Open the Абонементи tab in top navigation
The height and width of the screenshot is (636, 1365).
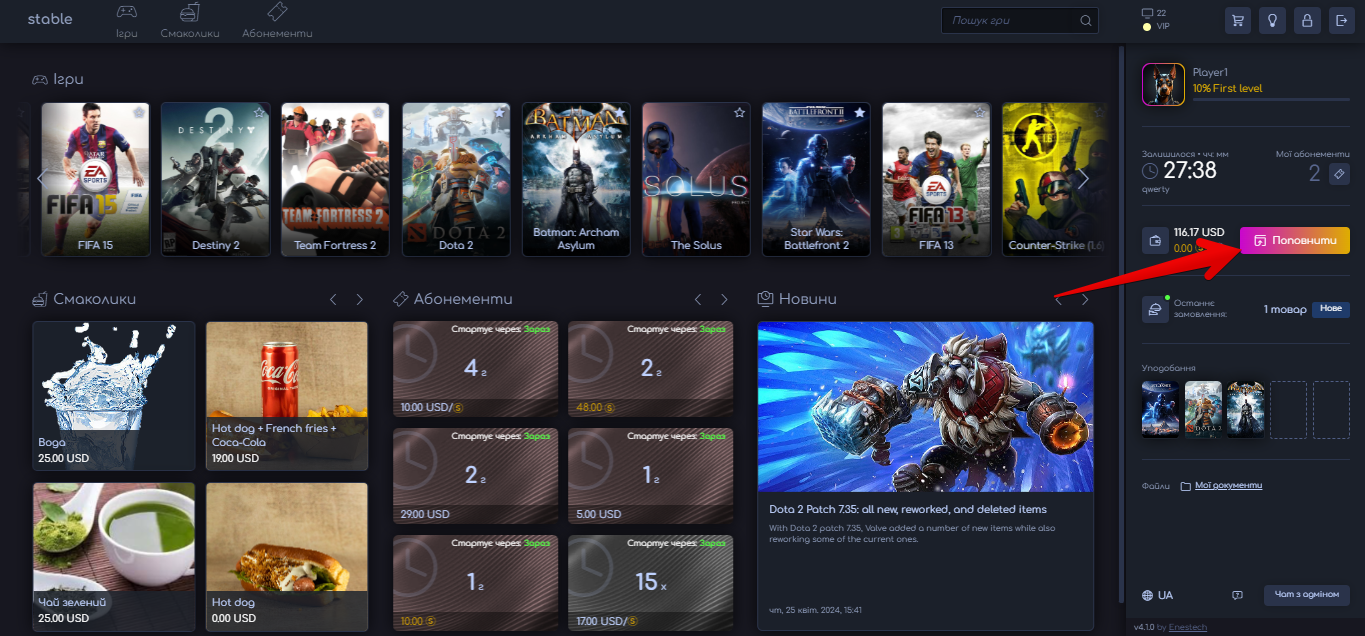pos(277,21)
